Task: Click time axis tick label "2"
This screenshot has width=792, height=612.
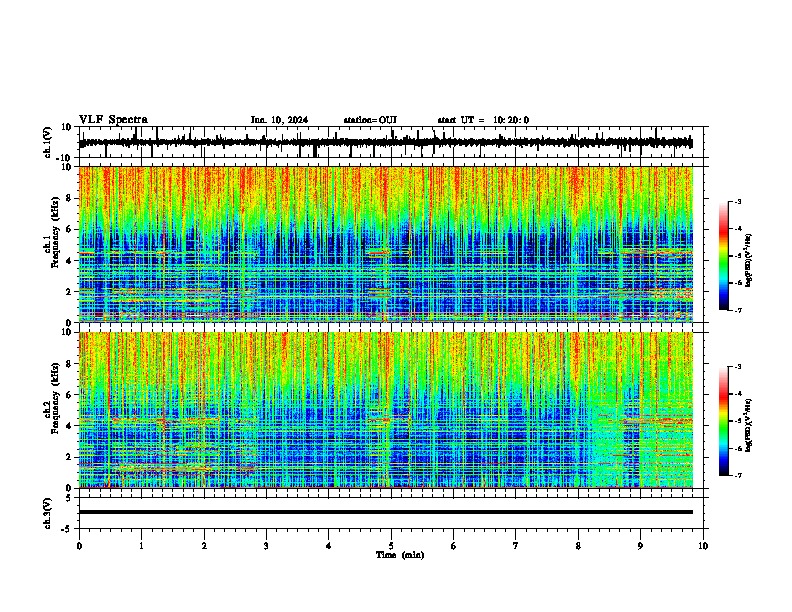Action: (x=204, y=546)
